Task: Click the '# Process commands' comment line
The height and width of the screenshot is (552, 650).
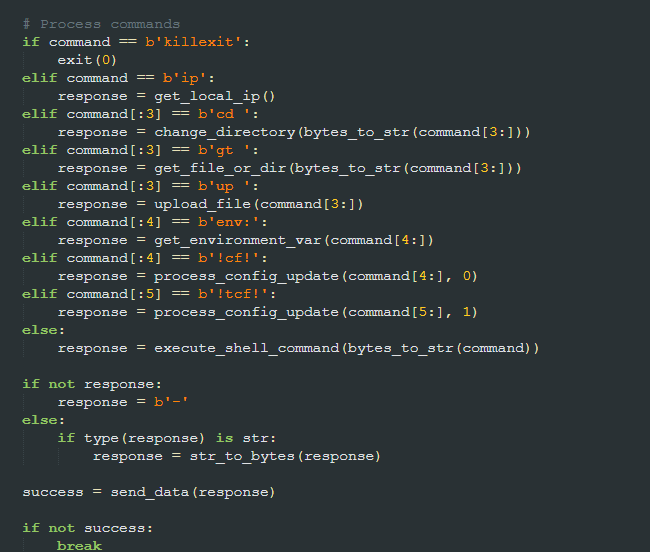Action: point(101,24)
